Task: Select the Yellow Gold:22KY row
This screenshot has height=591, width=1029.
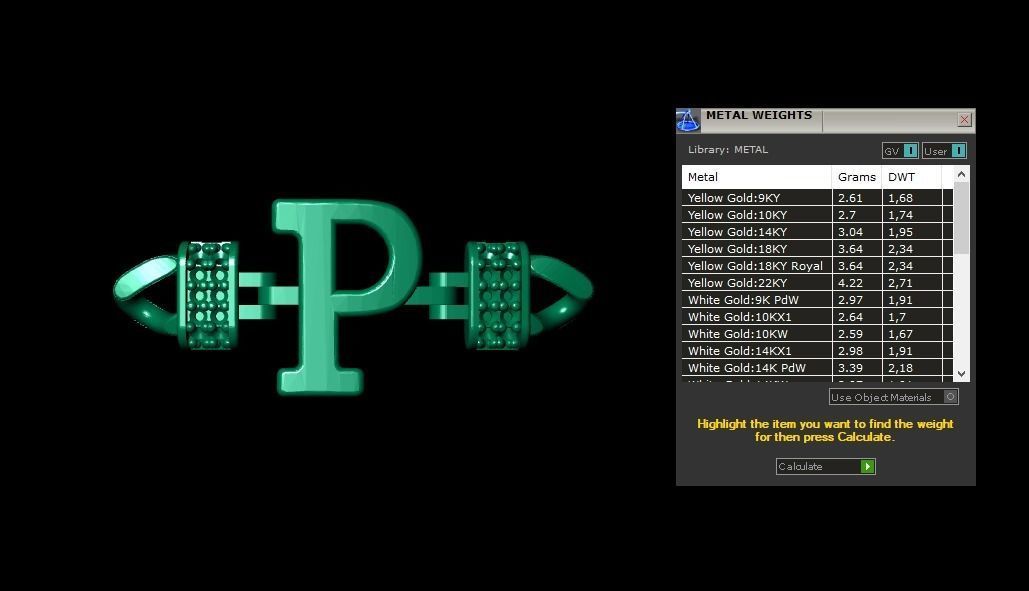Action: [x=817, y=283]
